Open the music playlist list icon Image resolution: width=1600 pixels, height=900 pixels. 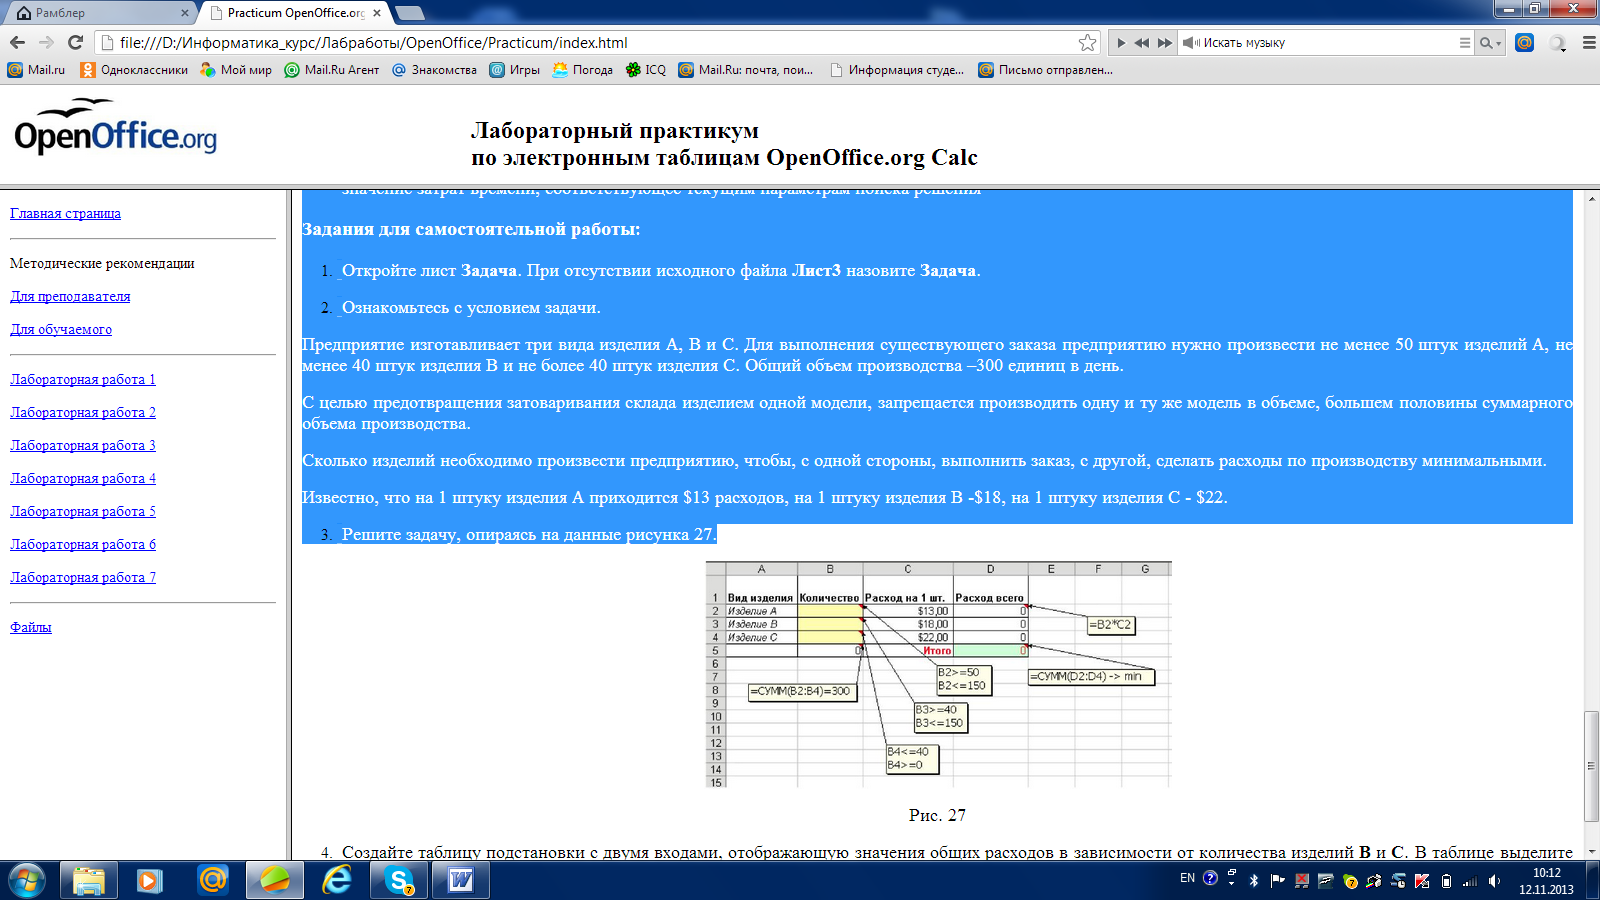click(1464, 43)
